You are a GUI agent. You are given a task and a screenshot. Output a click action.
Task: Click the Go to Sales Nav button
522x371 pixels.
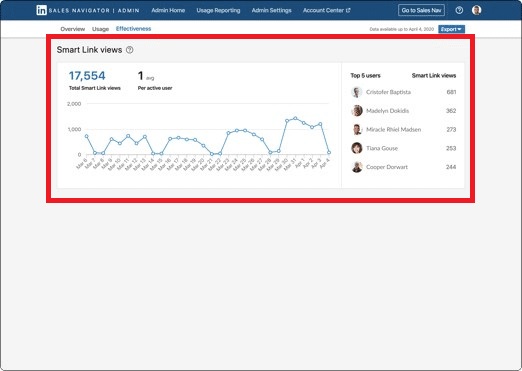(421, 10)
